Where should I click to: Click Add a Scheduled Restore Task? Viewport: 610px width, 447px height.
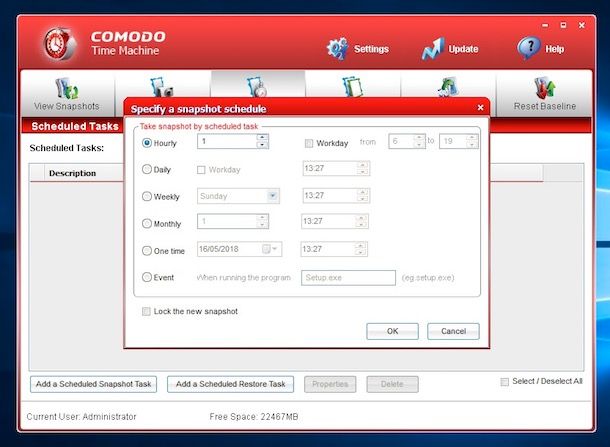click(230, 384)
